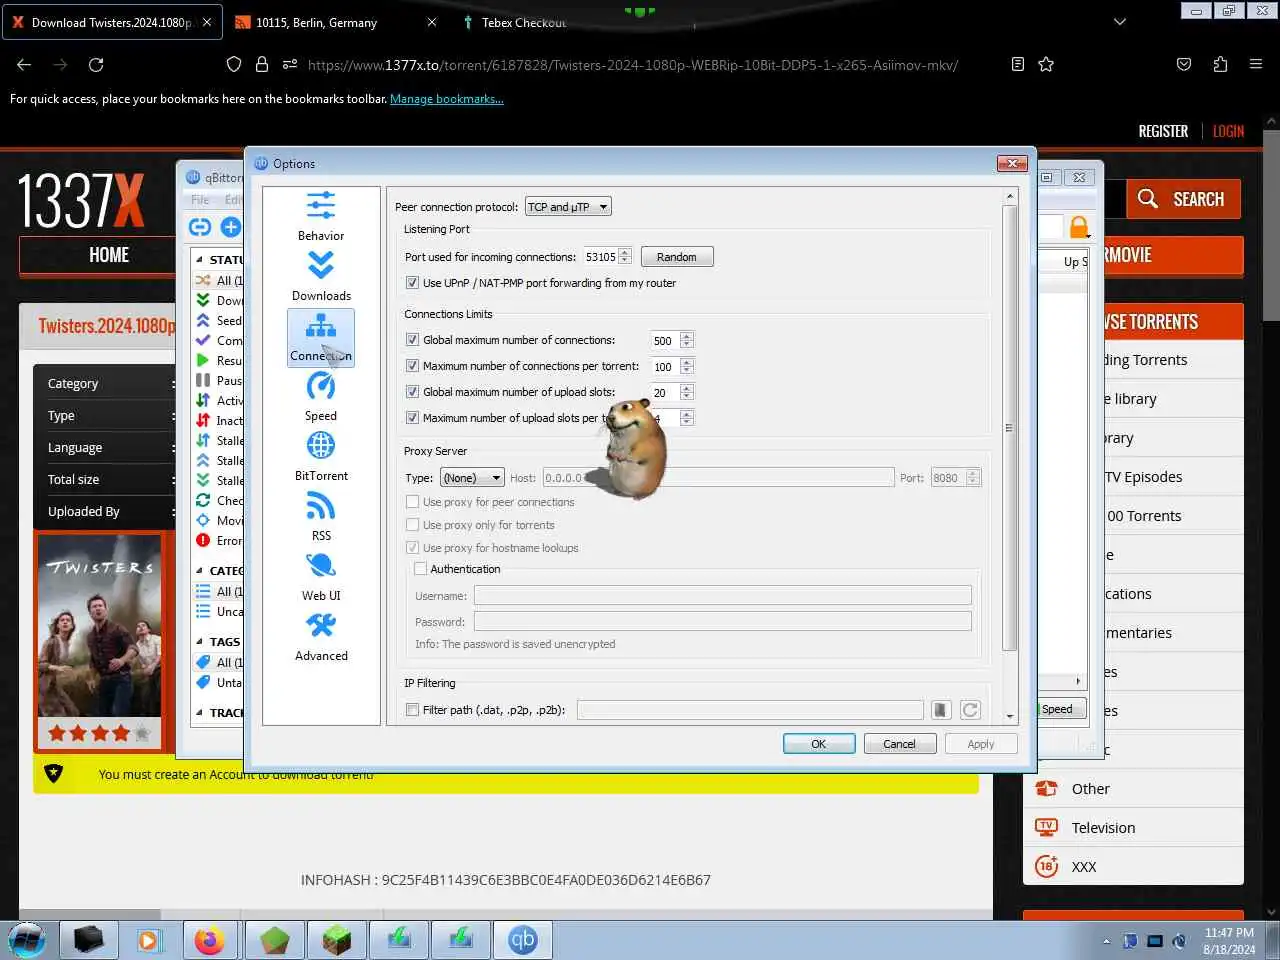
Task: Toggle UPnP / NAT-PMP port forwarding checkbox
Action: (412, 283)
